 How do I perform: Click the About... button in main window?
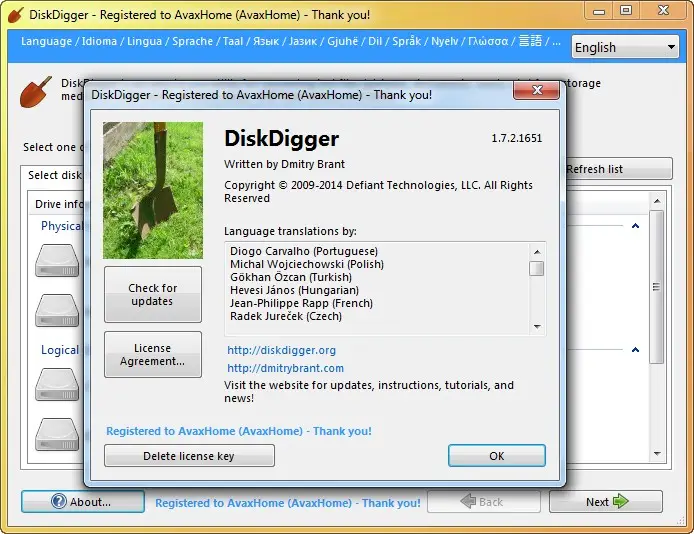[83, 502]
